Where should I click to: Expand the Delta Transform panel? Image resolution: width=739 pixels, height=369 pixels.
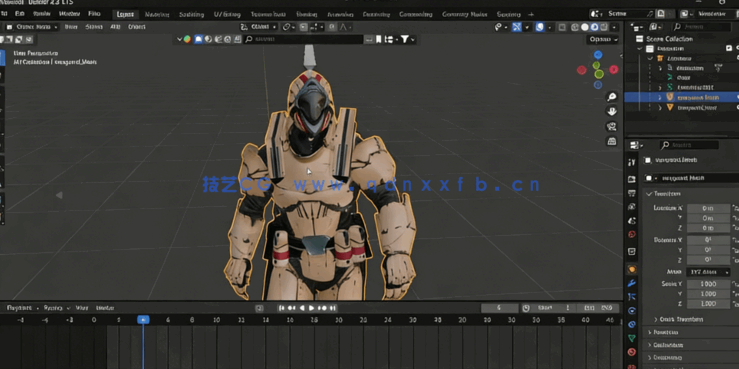click(678, 319)
